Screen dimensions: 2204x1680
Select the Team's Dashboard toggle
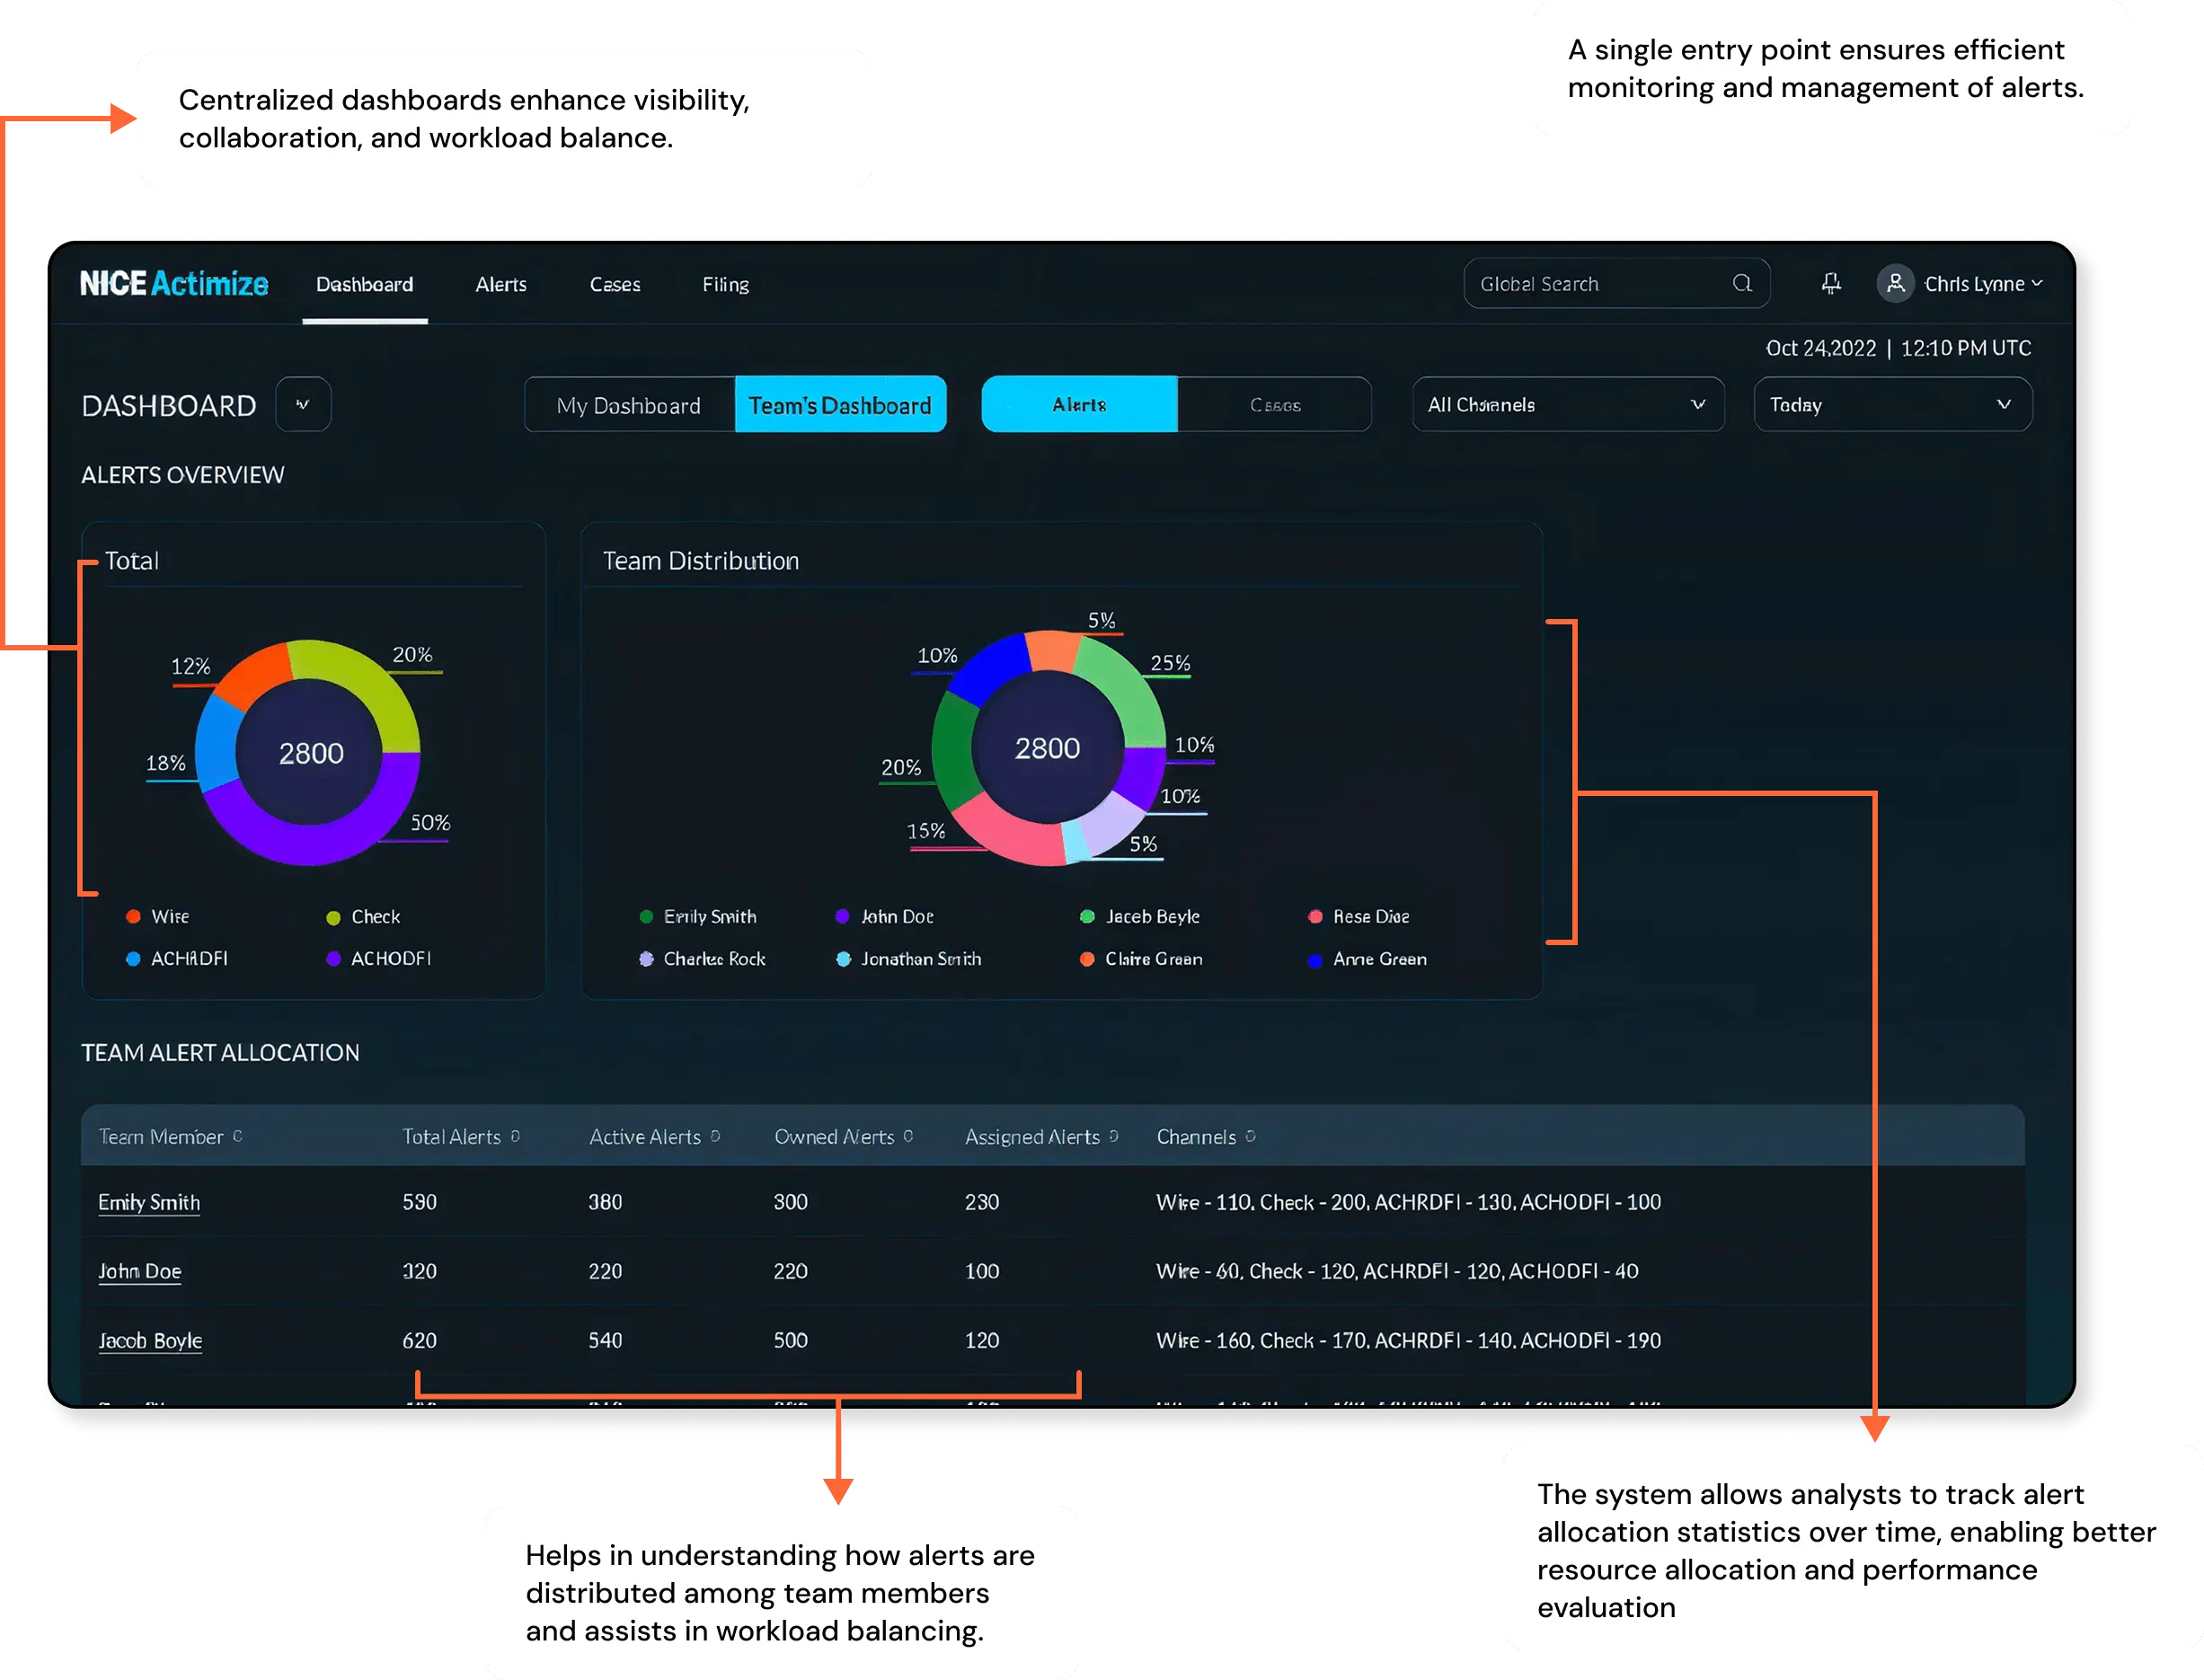(840, 405)
